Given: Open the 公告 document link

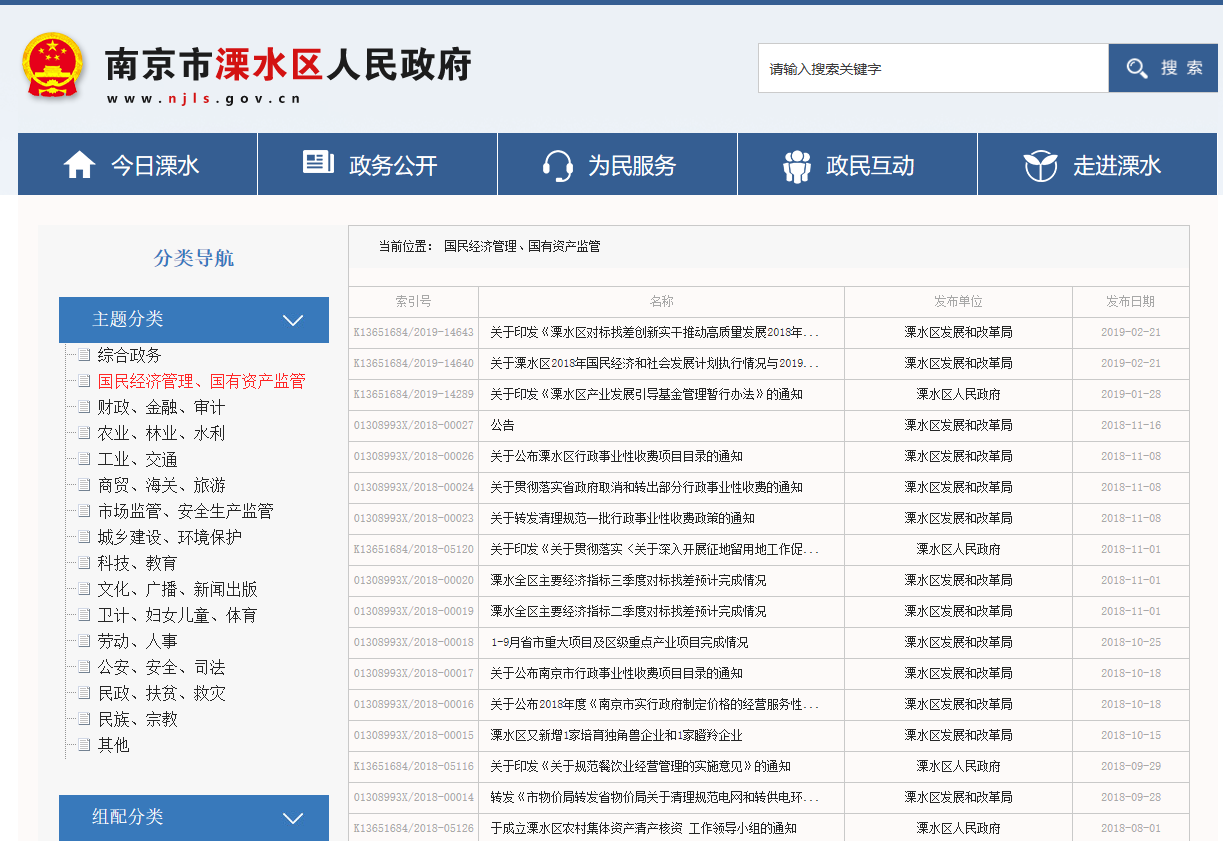Looking at the screenshot, I should (502, 425).
